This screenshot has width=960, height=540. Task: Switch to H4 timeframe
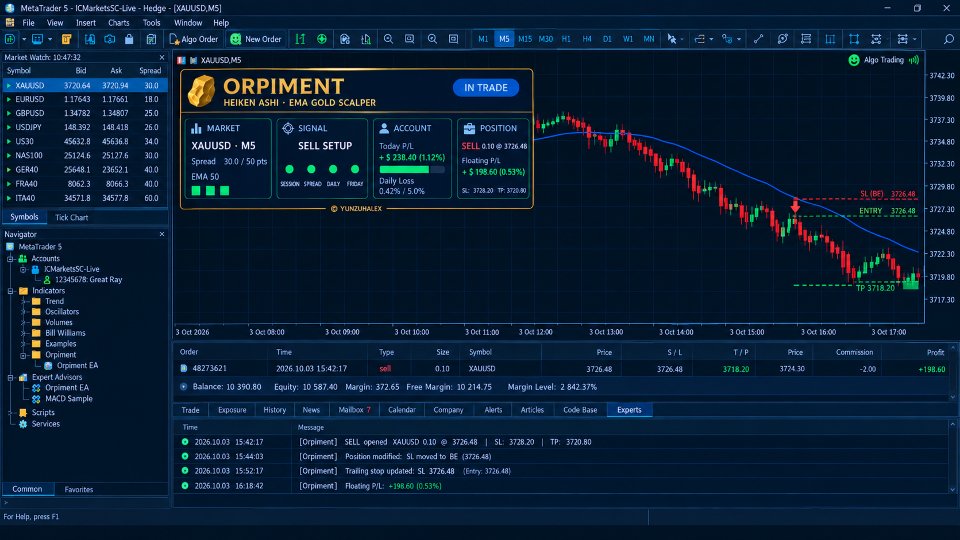tap(587, 39)
